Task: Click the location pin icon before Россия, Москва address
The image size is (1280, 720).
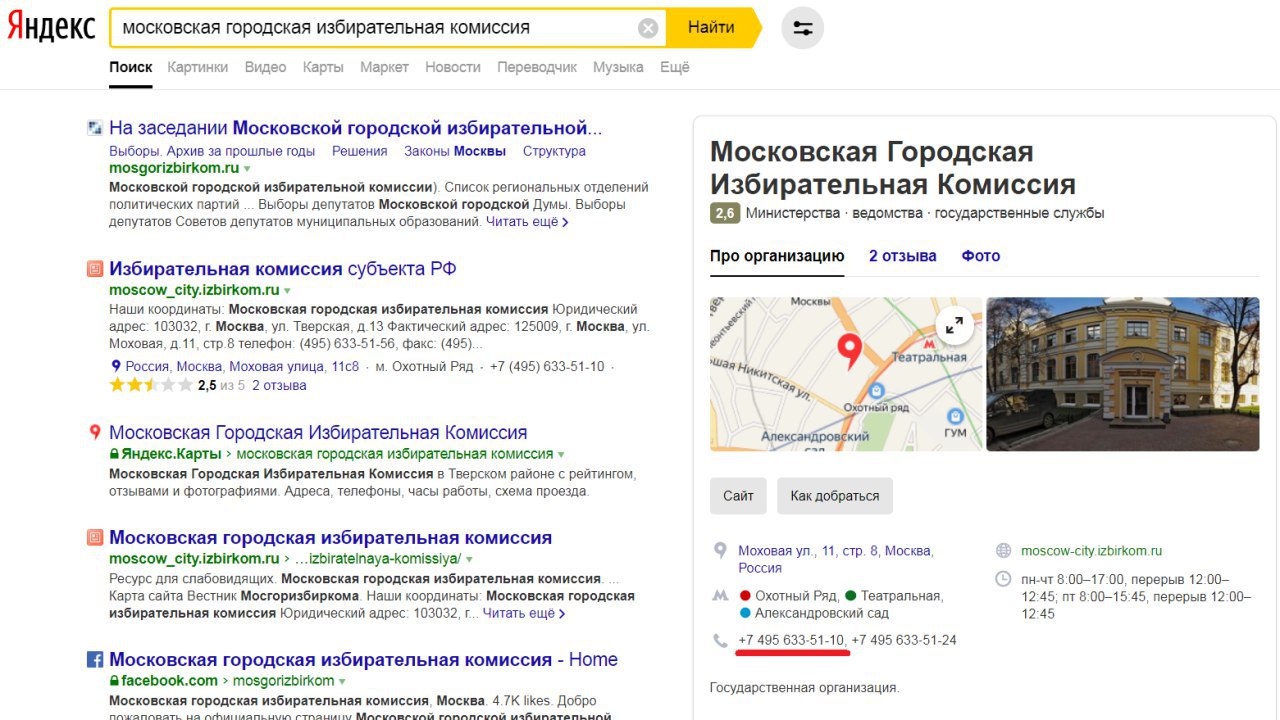Action: 116,366
